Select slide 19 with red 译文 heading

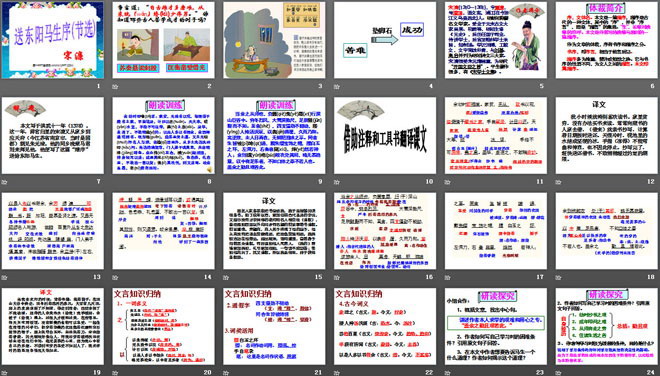pos(53,326)
